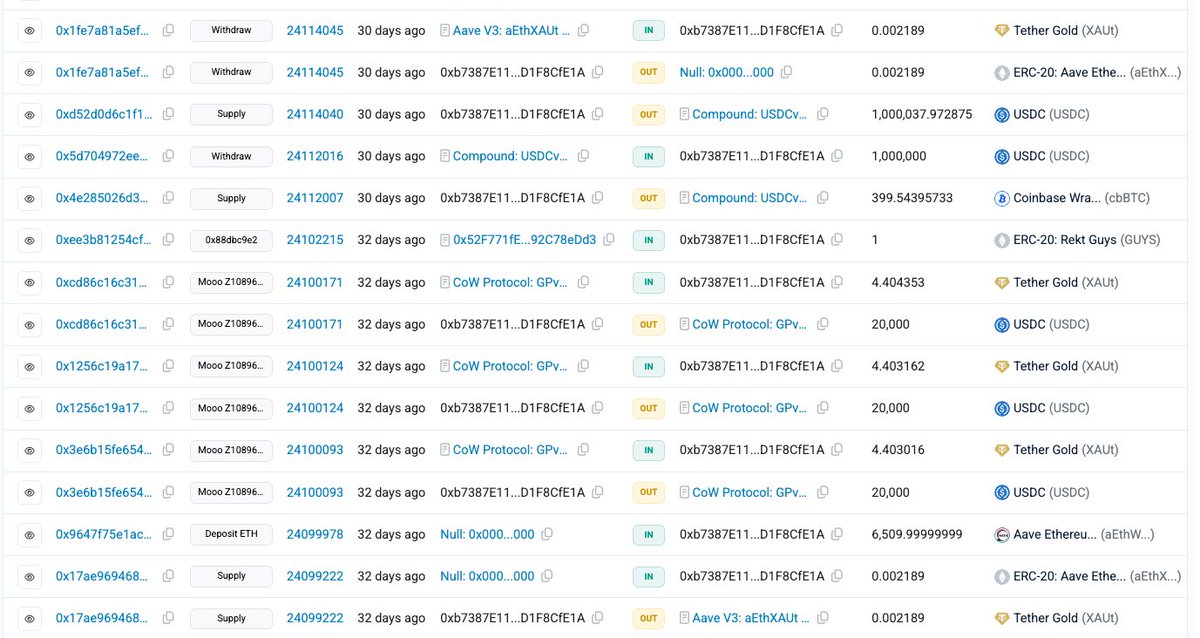Open transaction 0x5d704972ee link
Viewport: 1200px width, 638px height.
coord(104,157)
